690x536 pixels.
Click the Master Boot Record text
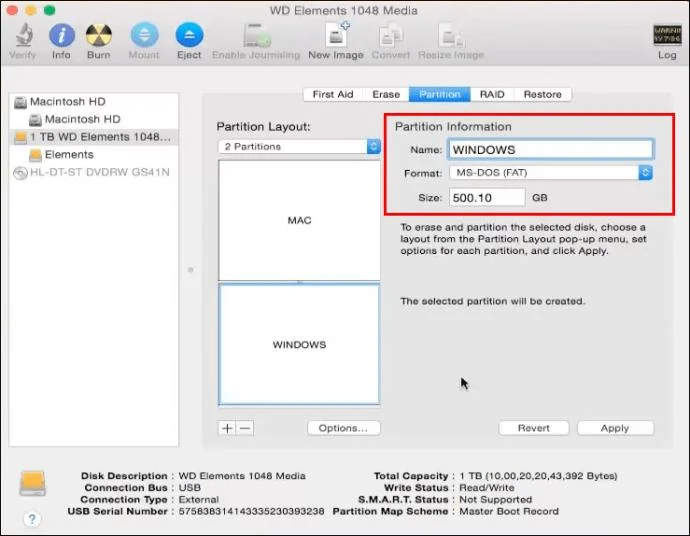click(x=509, y=511)
